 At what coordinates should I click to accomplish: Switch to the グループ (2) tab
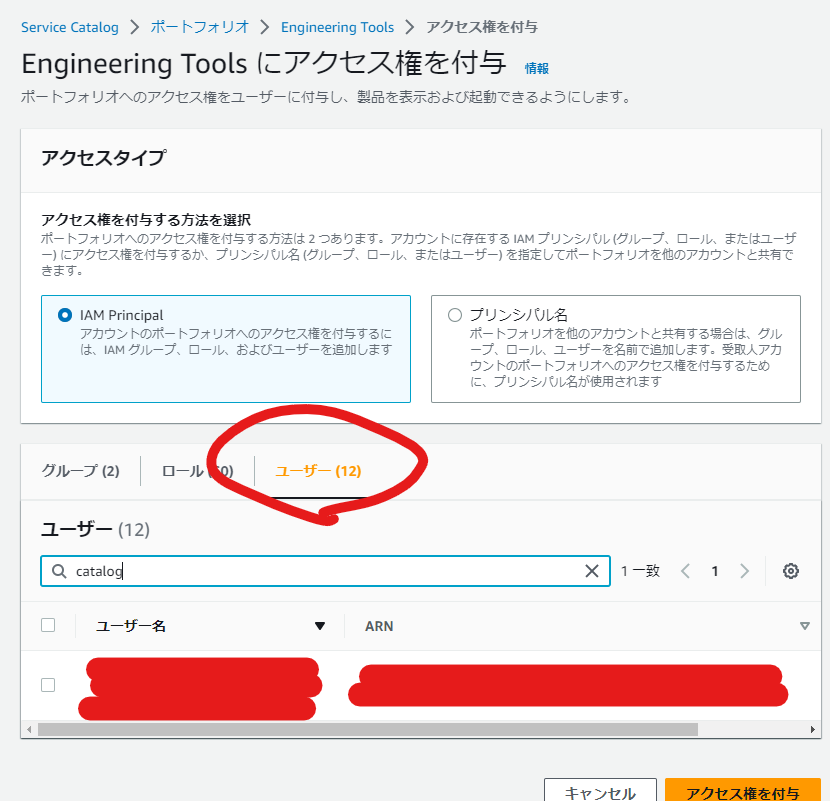click(x=80, y=471)
